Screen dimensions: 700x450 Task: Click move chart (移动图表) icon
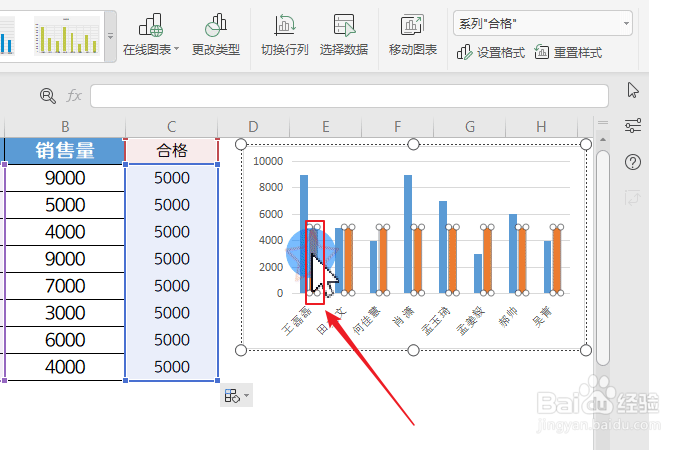coord(412,25)
